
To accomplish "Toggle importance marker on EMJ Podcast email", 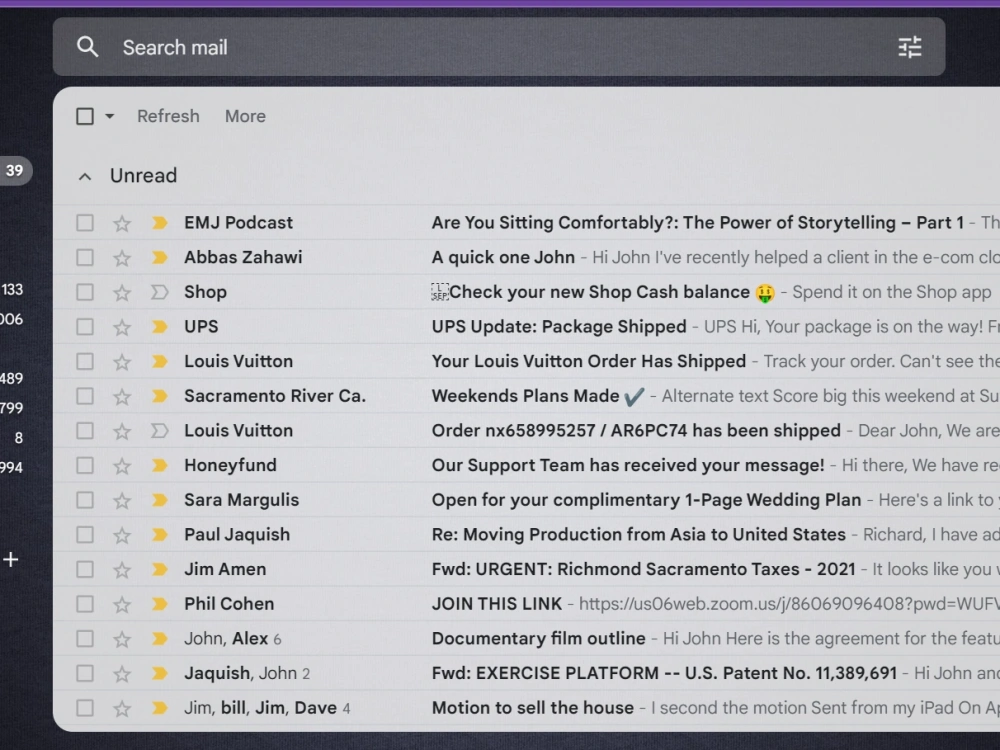I will (x=159, y=223).
